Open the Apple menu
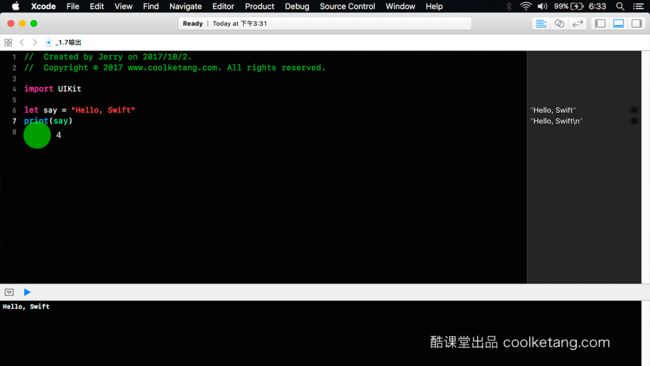 (15, 6)
